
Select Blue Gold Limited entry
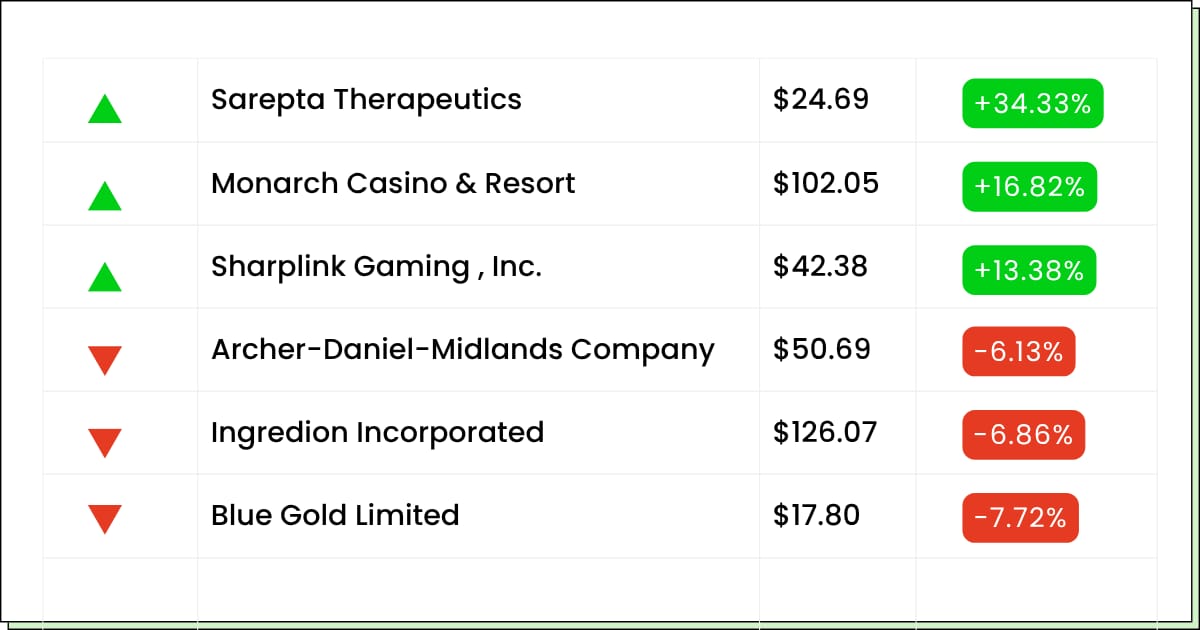point(335,515)
